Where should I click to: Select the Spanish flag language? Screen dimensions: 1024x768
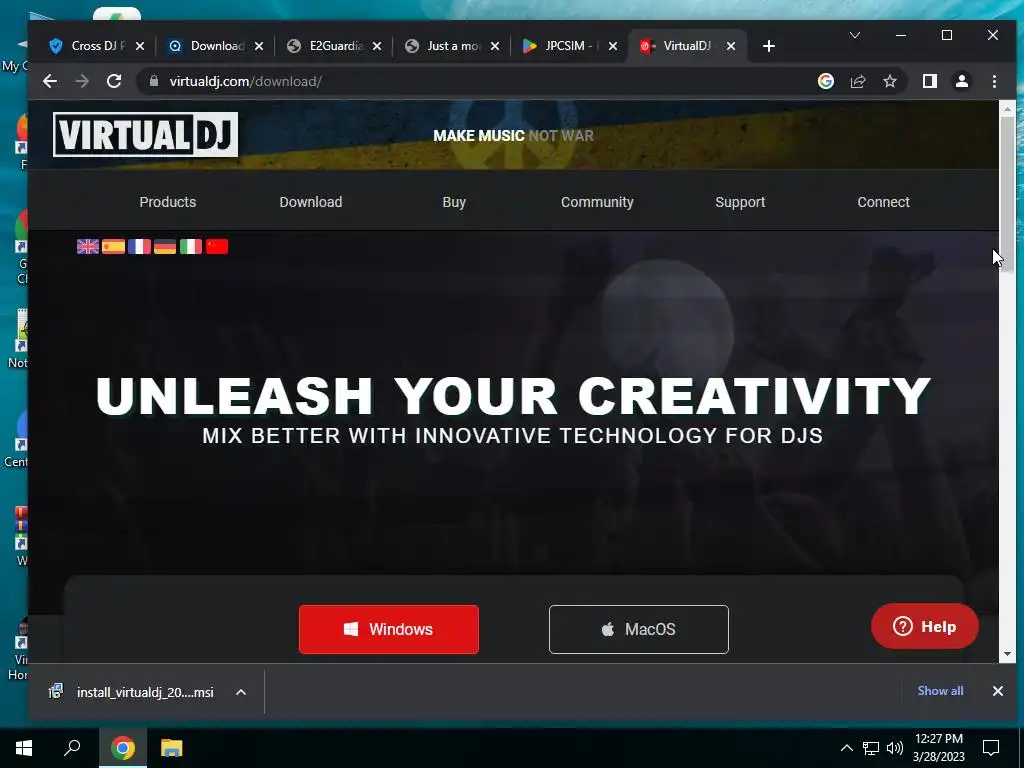(114, 246)
